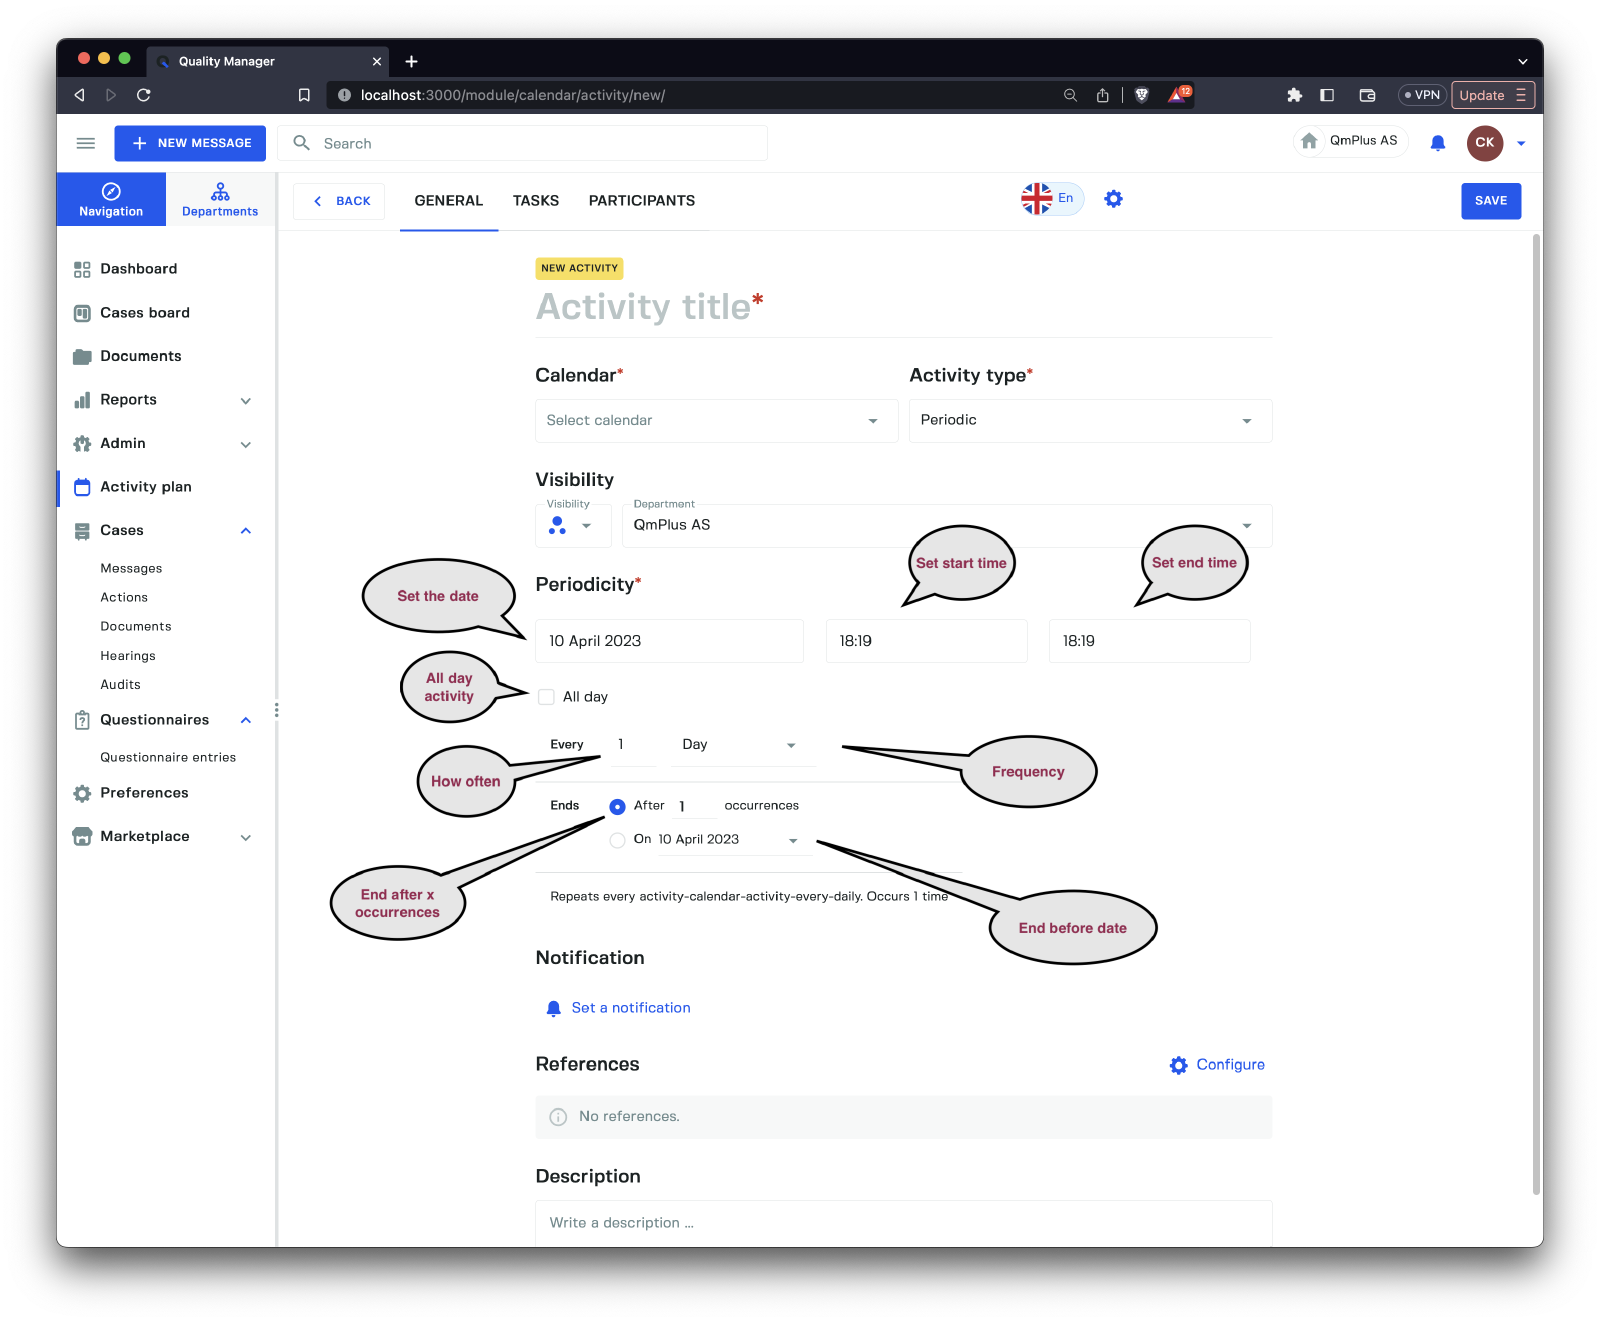Screen dimensions: 1600x1322
Task: Open browser extensions puzzle icon
Action: (x=1294, y=95)
